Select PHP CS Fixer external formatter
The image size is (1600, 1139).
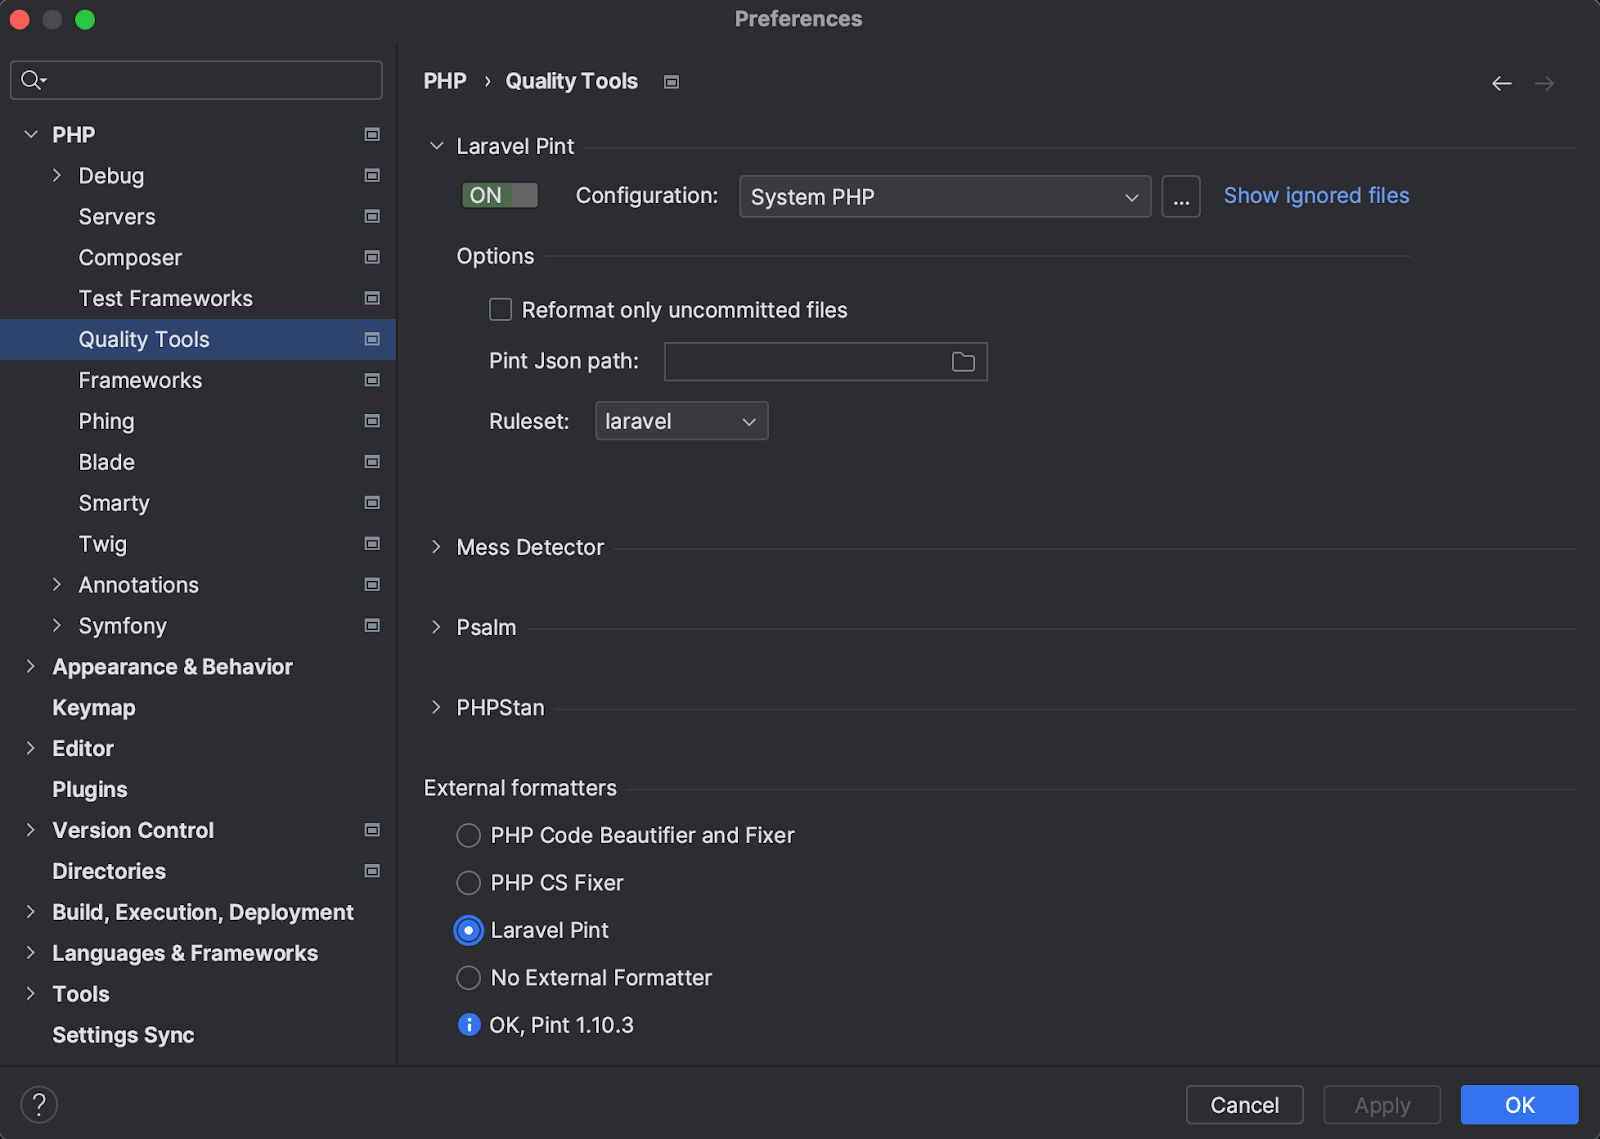pos(468,883)
